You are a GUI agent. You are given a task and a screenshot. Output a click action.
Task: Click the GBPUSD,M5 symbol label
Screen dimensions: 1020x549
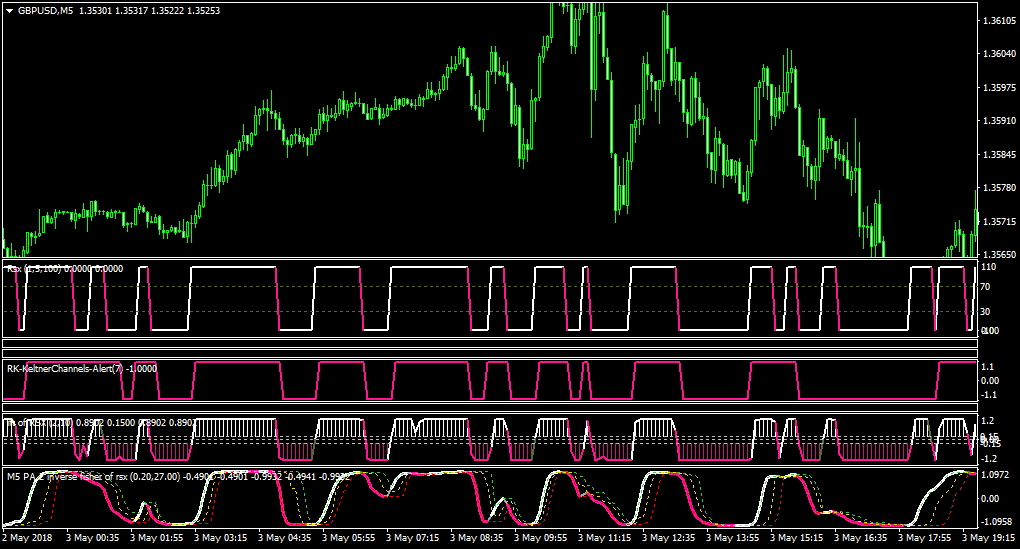pos(46,11)
